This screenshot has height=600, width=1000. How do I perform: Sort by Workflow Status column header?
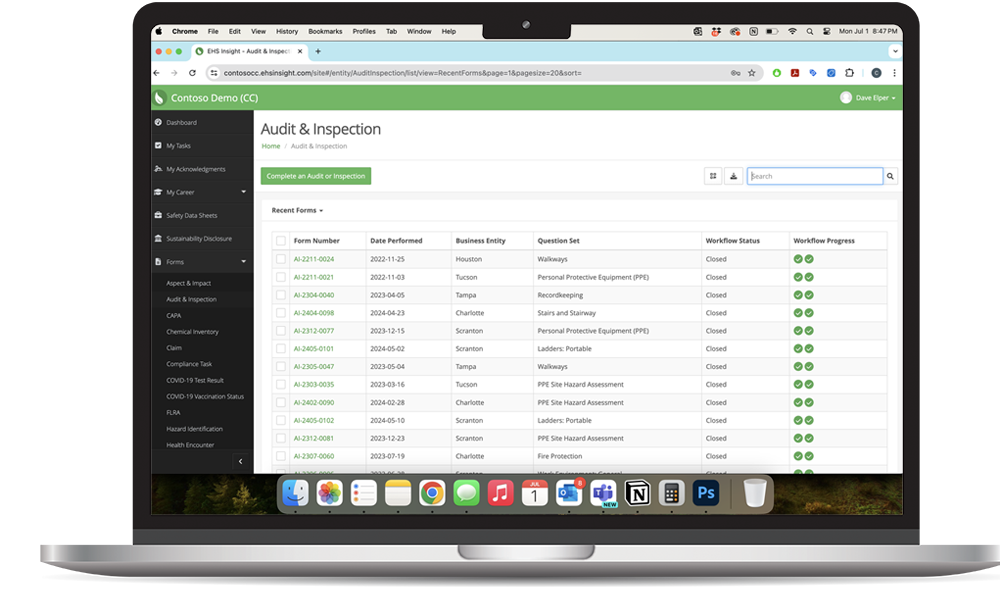coord(733,240)
